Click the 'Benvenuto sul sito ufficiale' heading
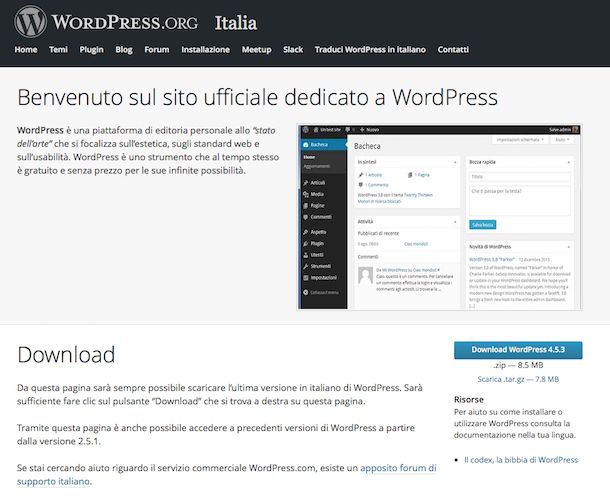 click(x=258, y=97)
